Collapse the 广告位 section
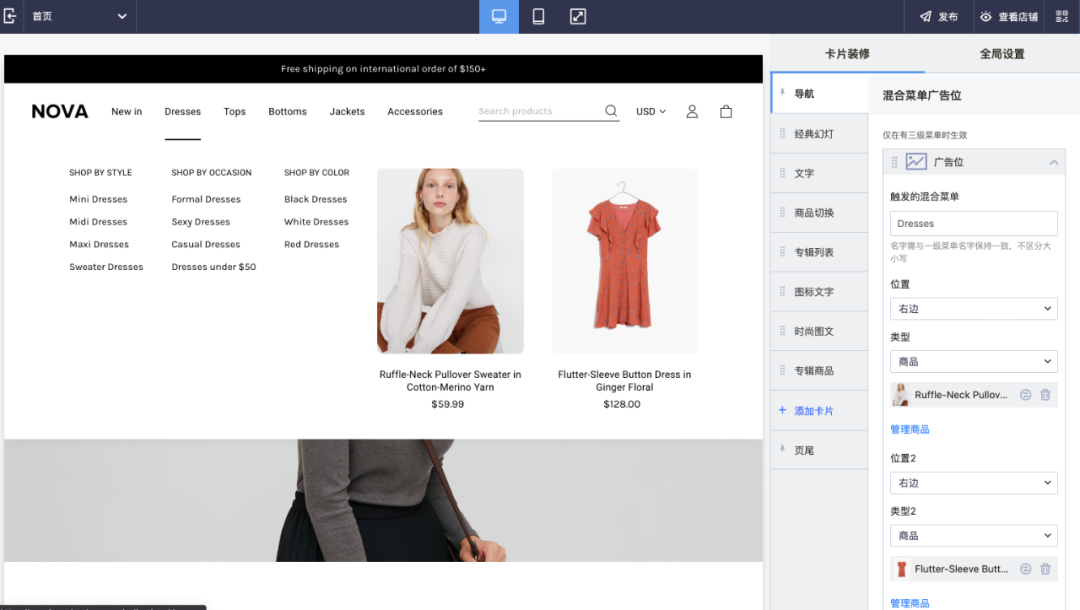Screen dimensions: 1080x610 1054,162
